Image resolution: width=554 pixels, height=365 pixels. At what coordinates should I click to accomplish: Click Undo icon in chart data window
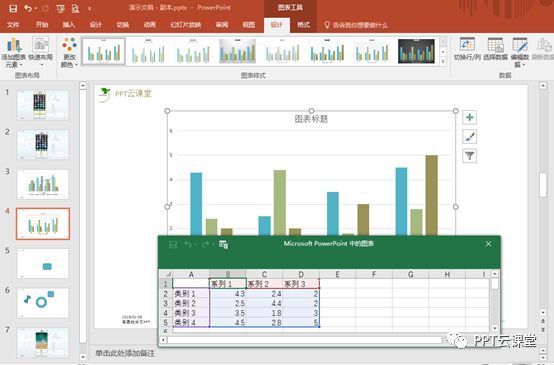(188, 244)
